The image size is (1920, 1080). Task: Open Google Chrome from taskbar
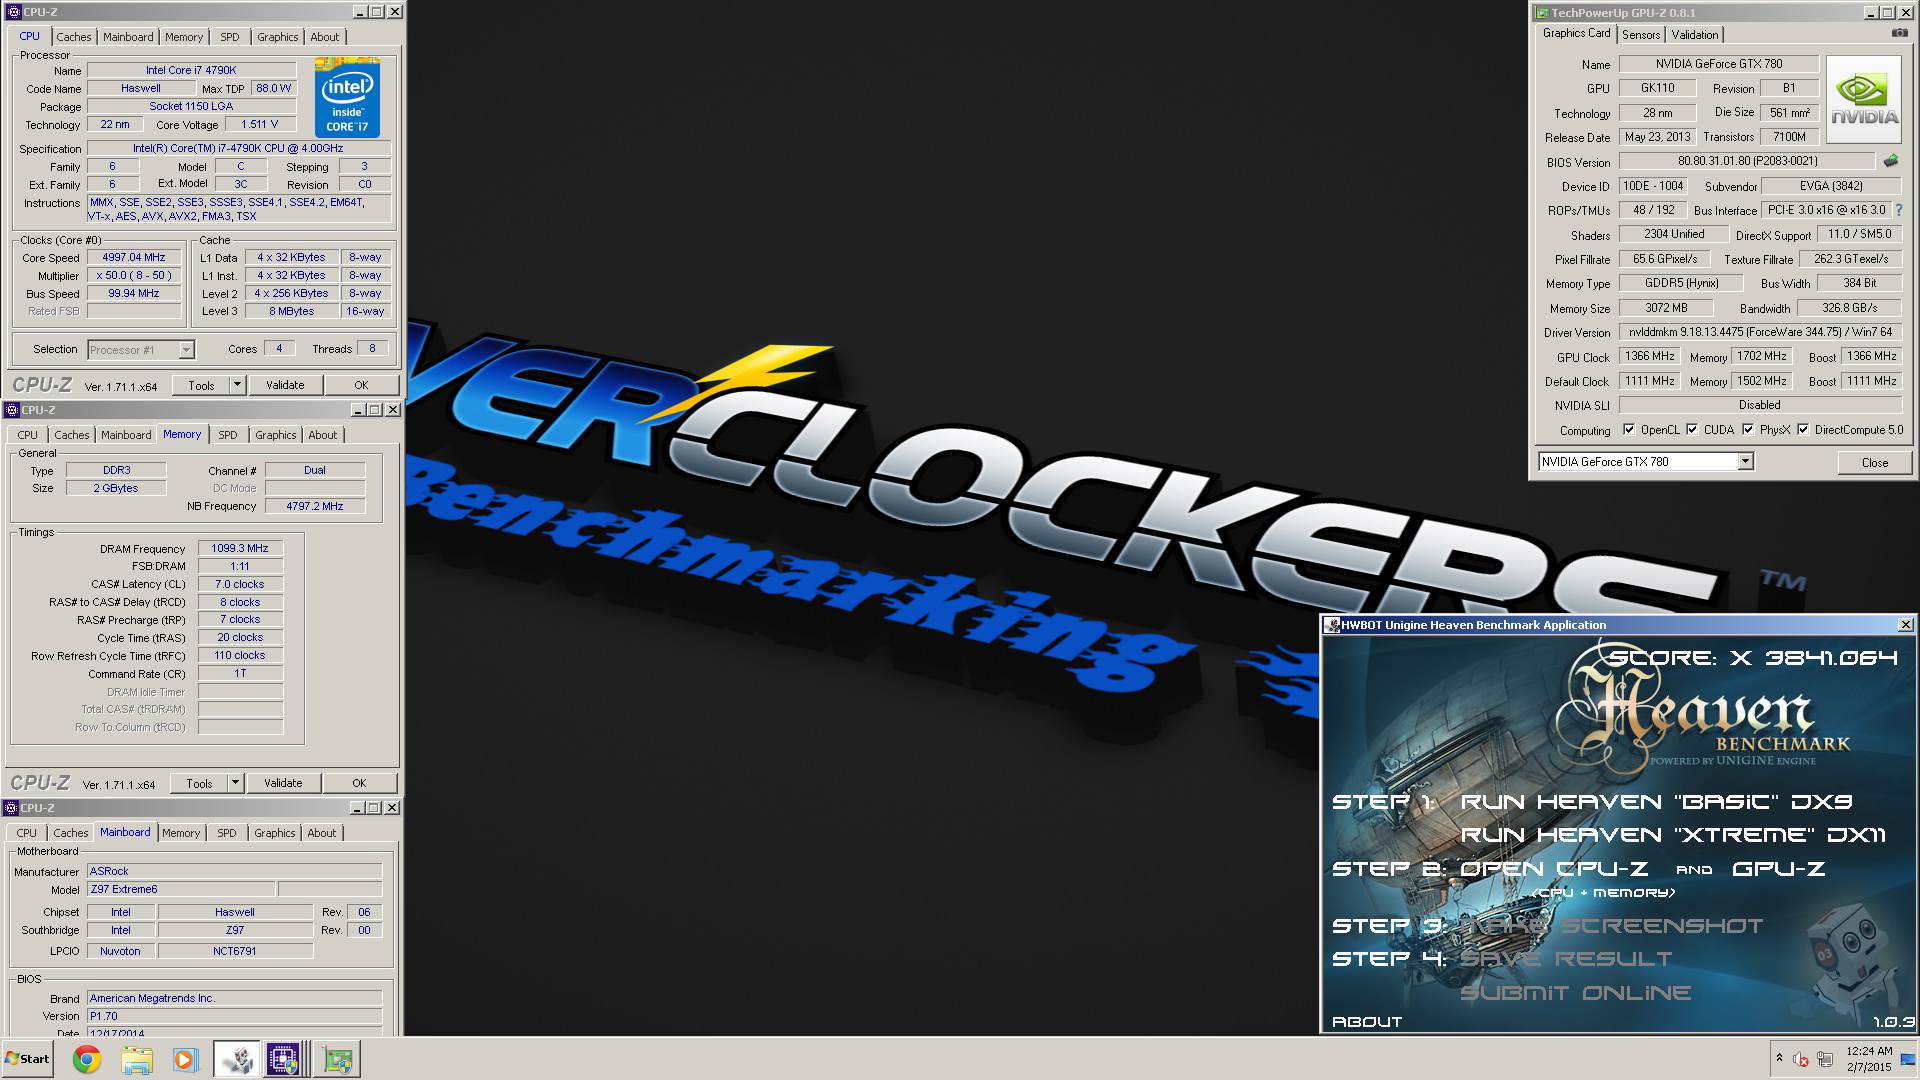tap(87, 1059)
